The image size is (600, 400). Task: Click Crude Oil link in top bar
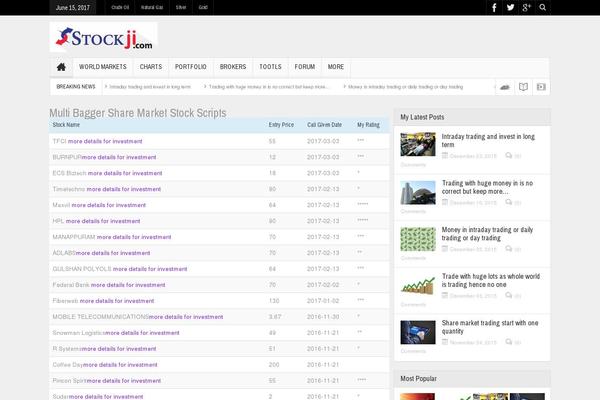coord(120,7)
